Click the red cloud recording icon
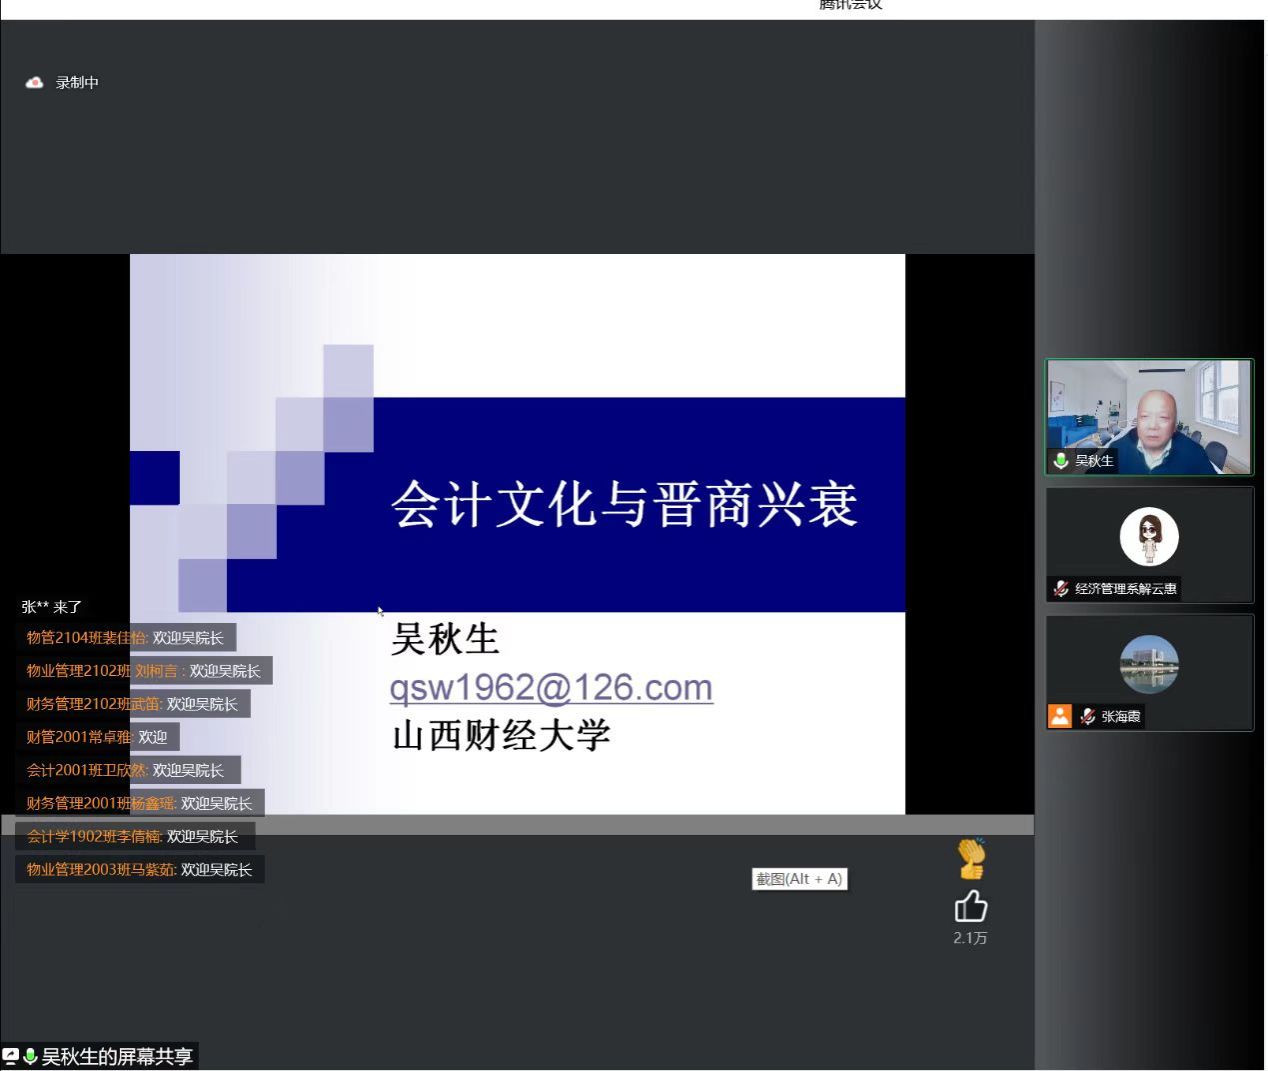 click(x=35, y=83)
